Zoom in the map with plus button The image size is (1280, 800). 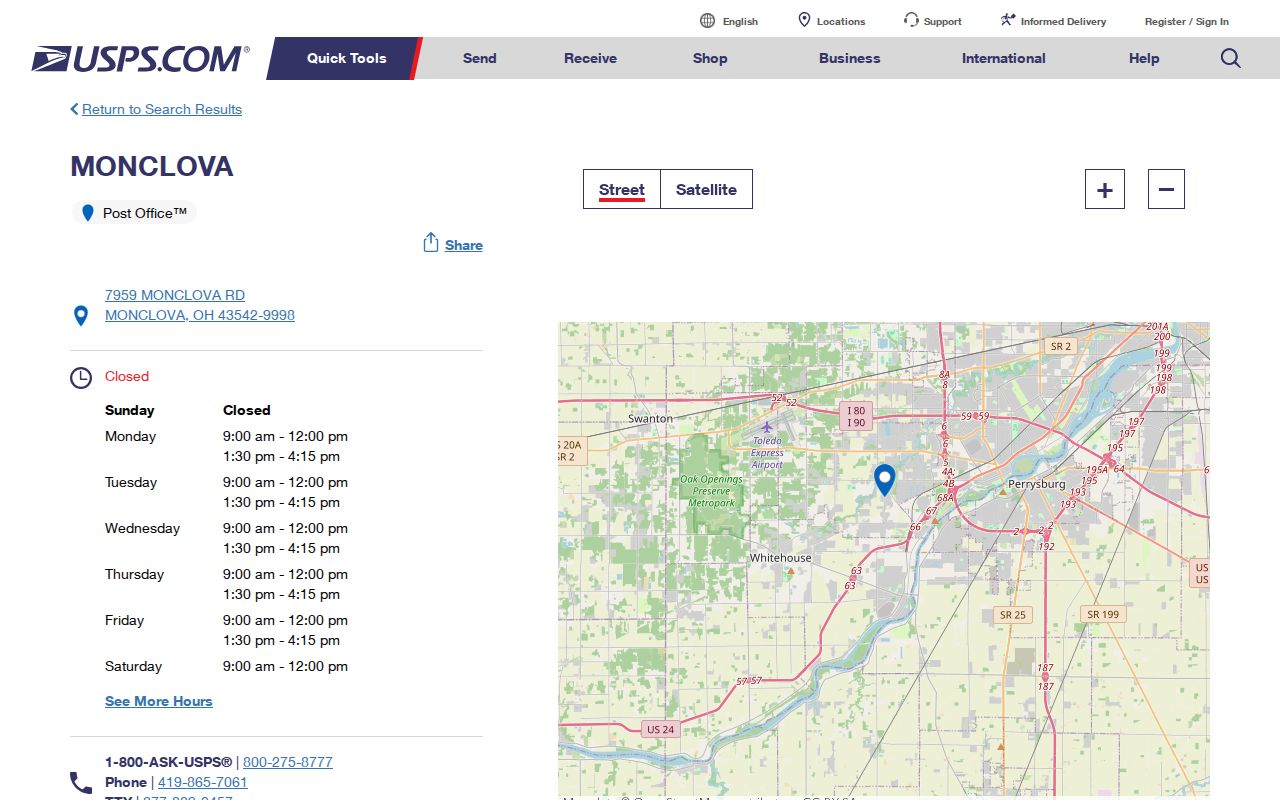pyautogui.click(x=1105, y=189)
